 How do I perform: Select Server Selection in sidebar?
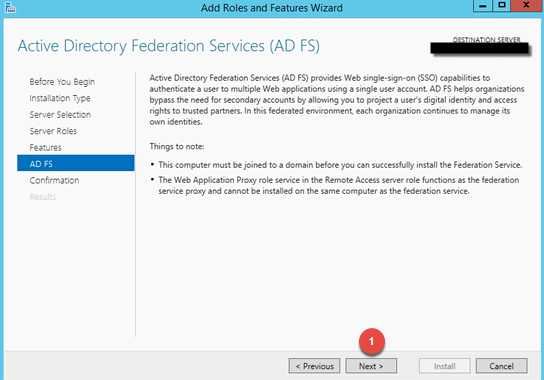pos(60,115)
